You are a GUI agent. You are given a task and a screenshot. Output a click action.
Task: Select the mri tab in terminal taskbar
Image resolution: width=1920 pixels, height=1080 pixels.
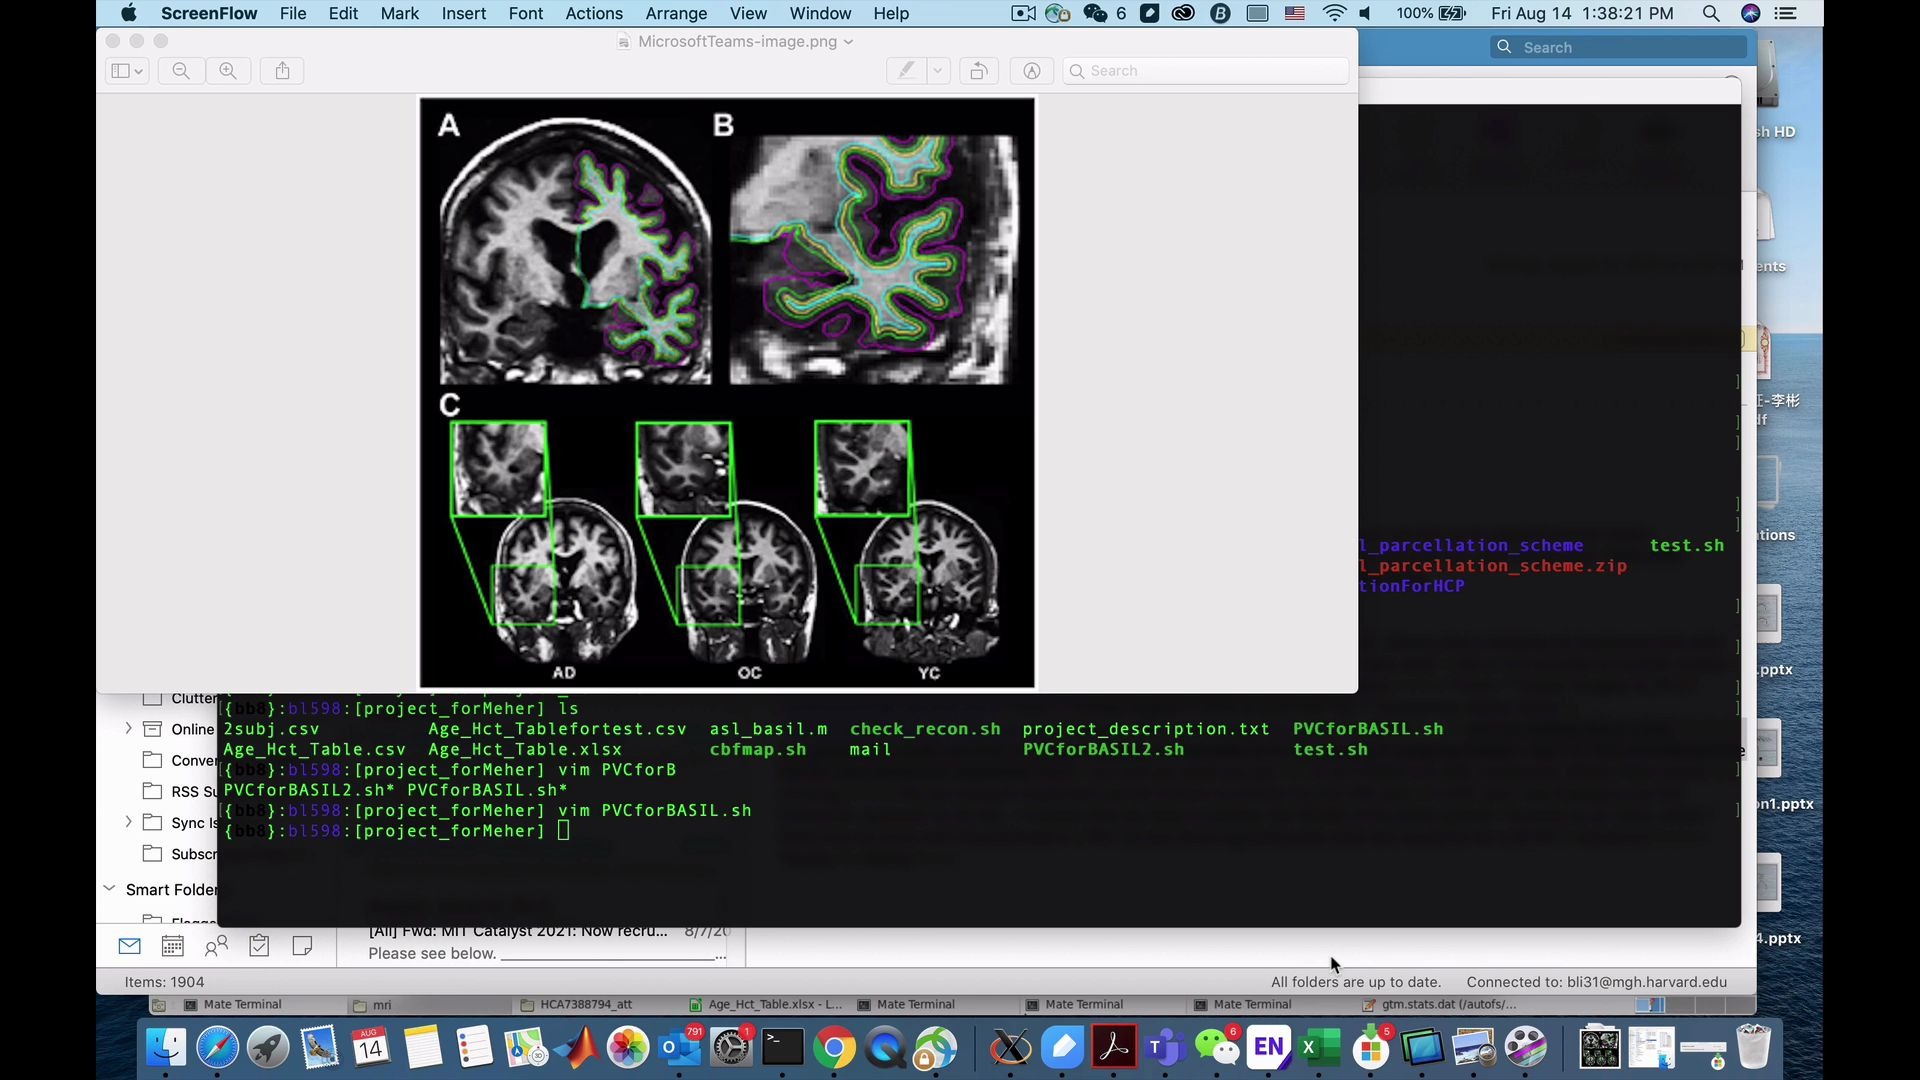click(381, 1004)
